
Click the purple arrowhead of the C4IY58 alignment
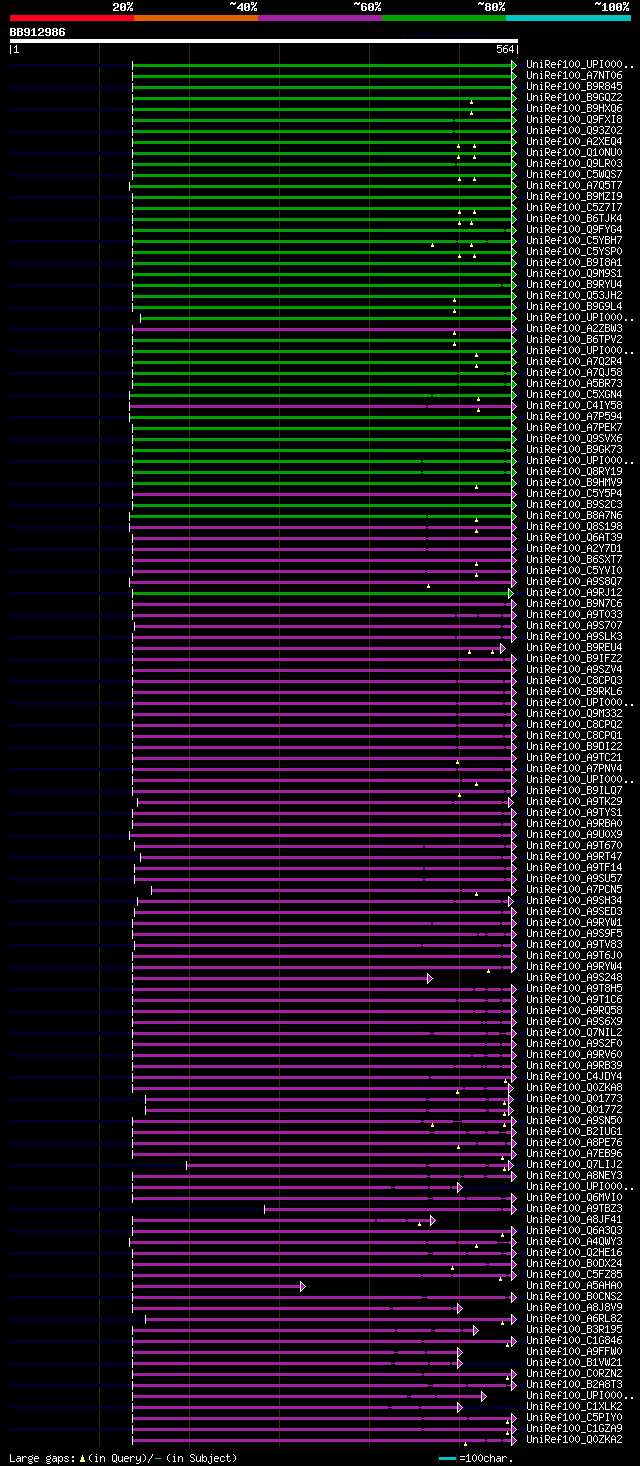[x=514, y=405]
